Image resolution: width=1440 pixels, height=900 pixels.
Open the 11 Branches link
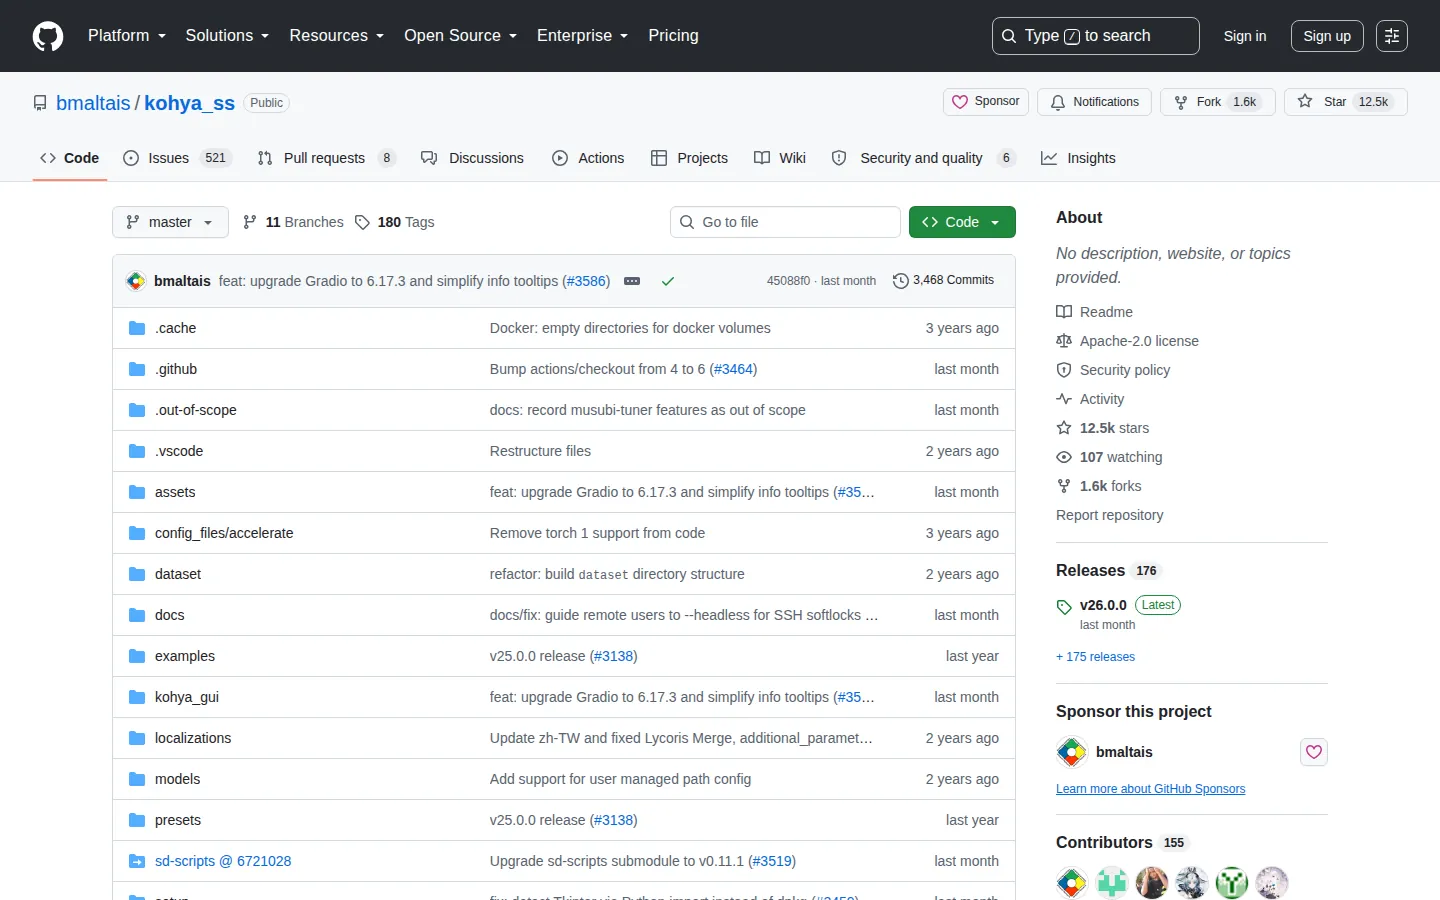(x=293, y=222)
